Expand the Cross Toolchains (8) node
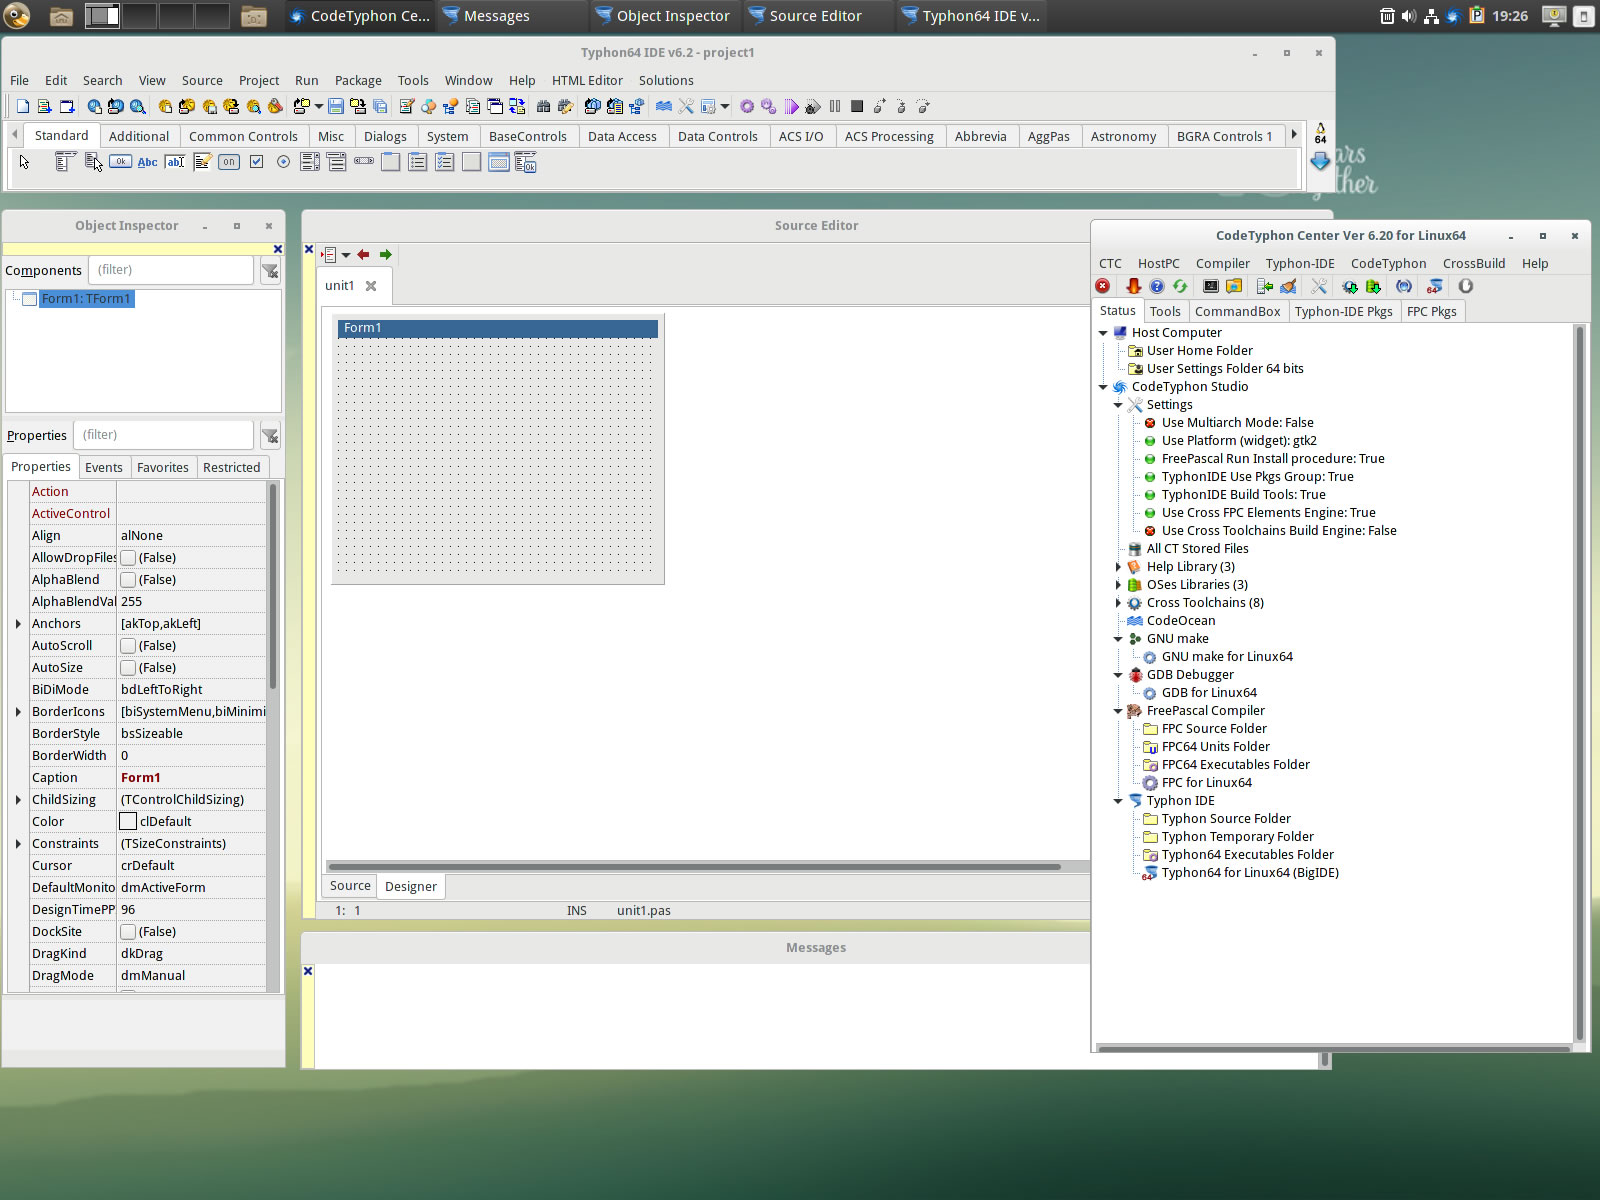This screenshot has width=1600, height=1200. [x=1118, y=603]
